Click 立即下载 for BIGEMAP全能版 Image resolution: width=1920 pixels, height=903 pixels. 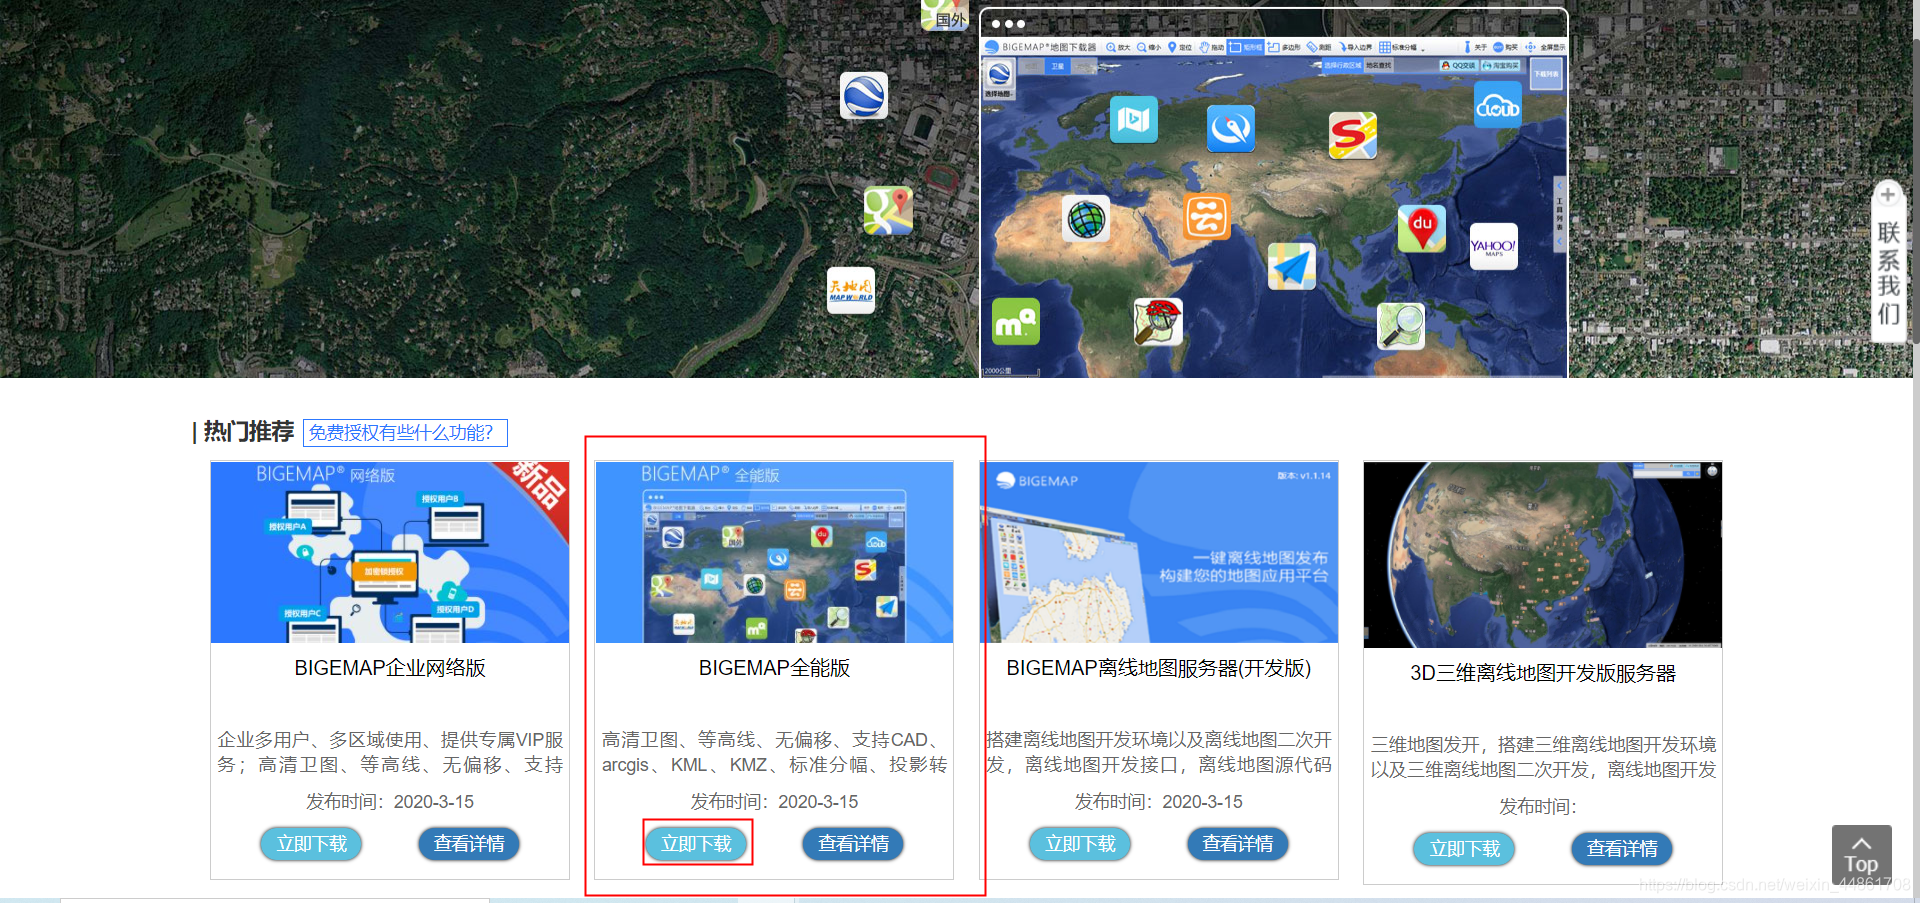(697, 844)
